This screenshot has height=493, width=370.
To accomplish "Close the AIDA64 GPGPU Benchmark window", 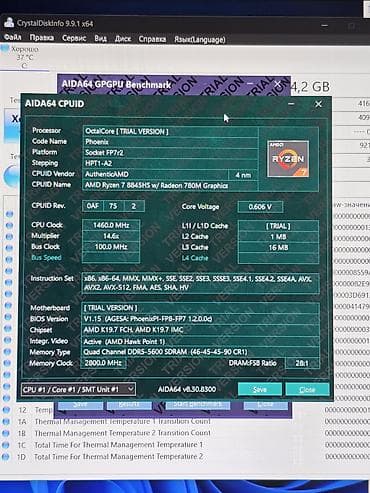I will tap(277, 84).
